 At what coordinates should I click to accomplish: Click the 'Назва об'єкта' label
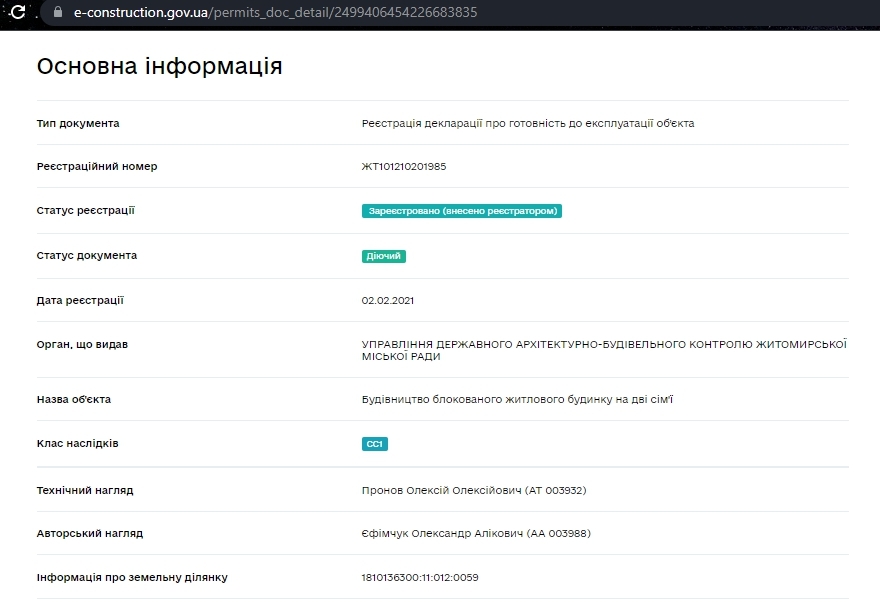point(74,400)
